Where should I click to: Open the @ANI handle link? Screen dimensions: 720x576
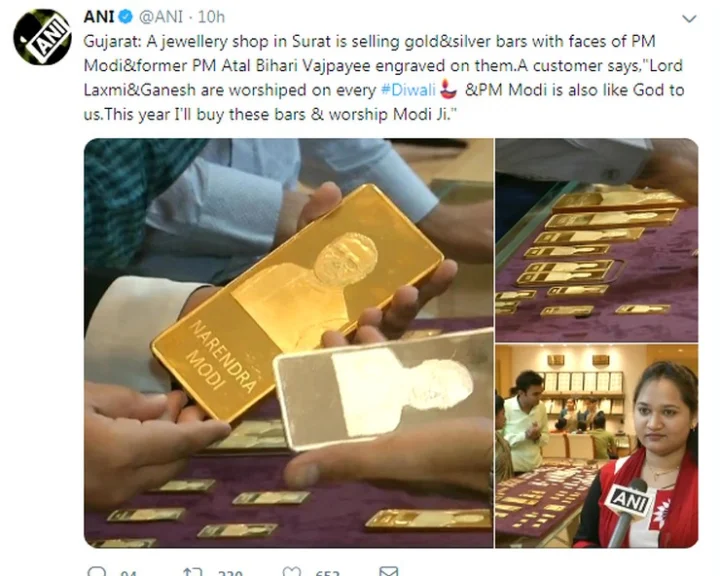[x=161, y=17]
